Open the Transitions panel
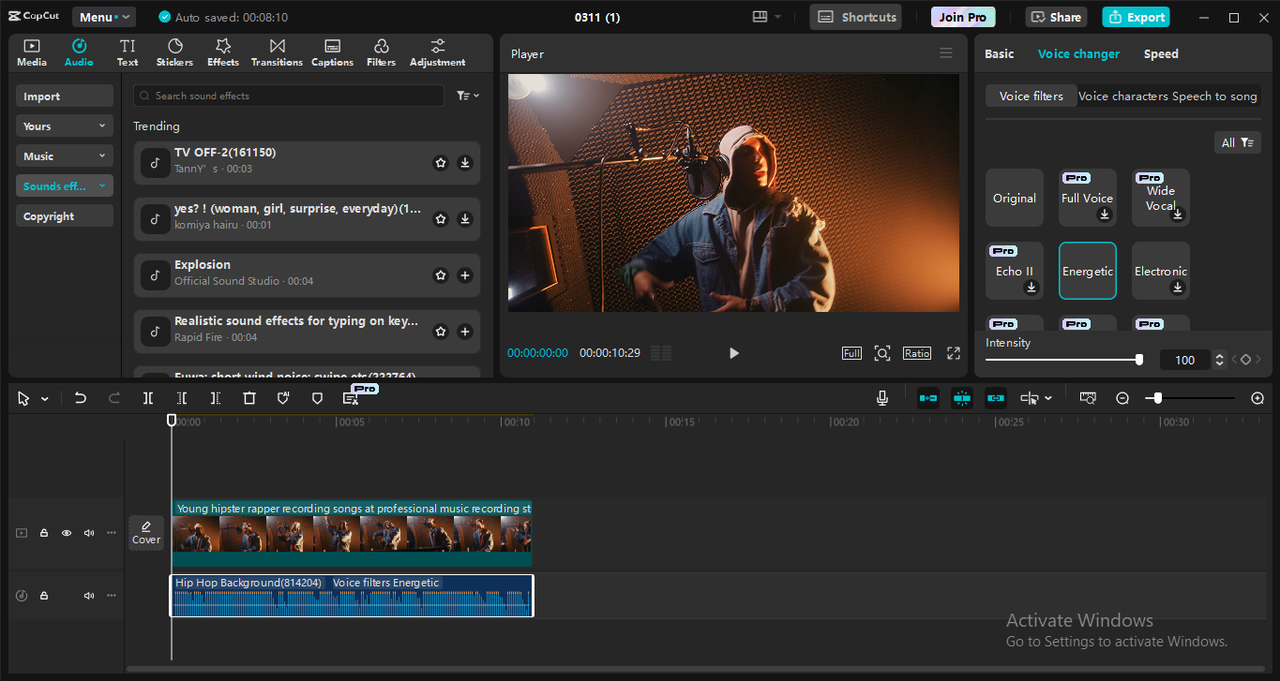The height and width of the screenshot is (681, 1280). point(277,52)
